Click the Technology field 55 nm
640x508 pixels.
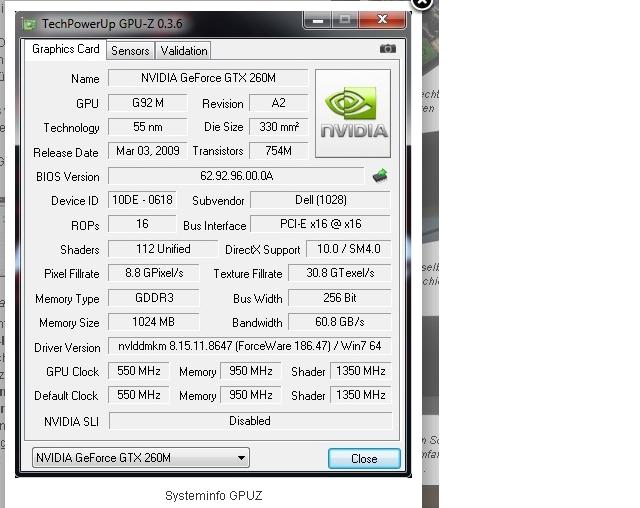point(148,127)
